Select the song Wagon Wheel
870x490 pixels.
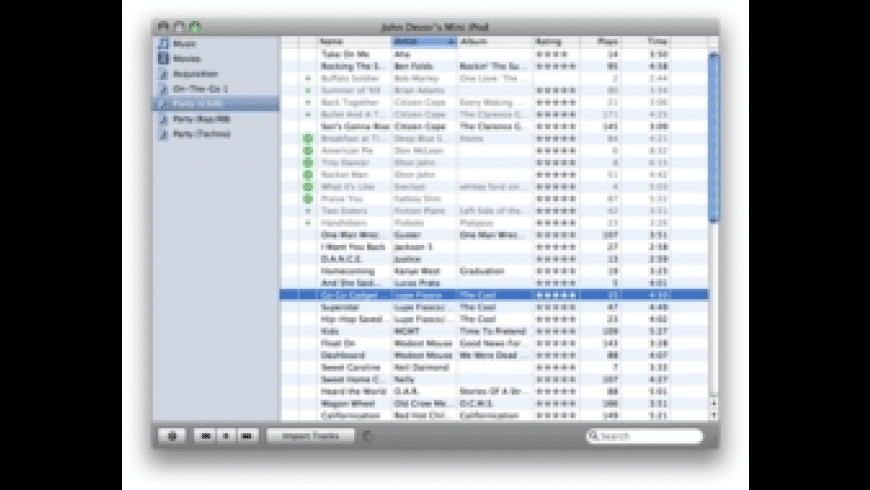click(x=348, y=403)
